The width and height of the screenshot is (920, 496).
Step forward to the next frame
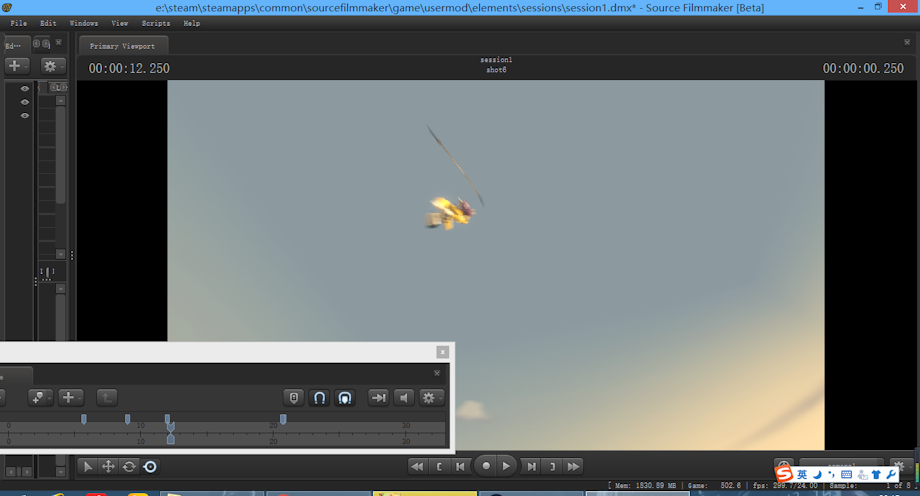pyautogui.click(x=532, y=467)
